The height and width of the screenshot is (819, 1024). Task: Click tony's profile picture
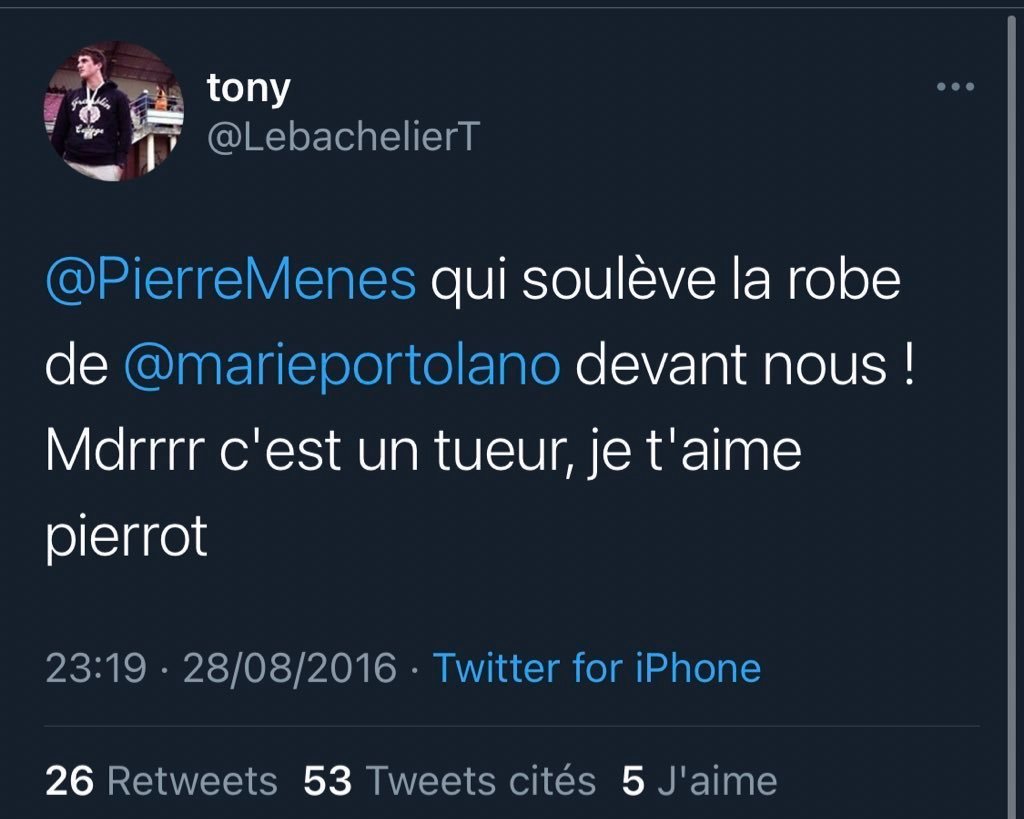(x=113, y=111)
